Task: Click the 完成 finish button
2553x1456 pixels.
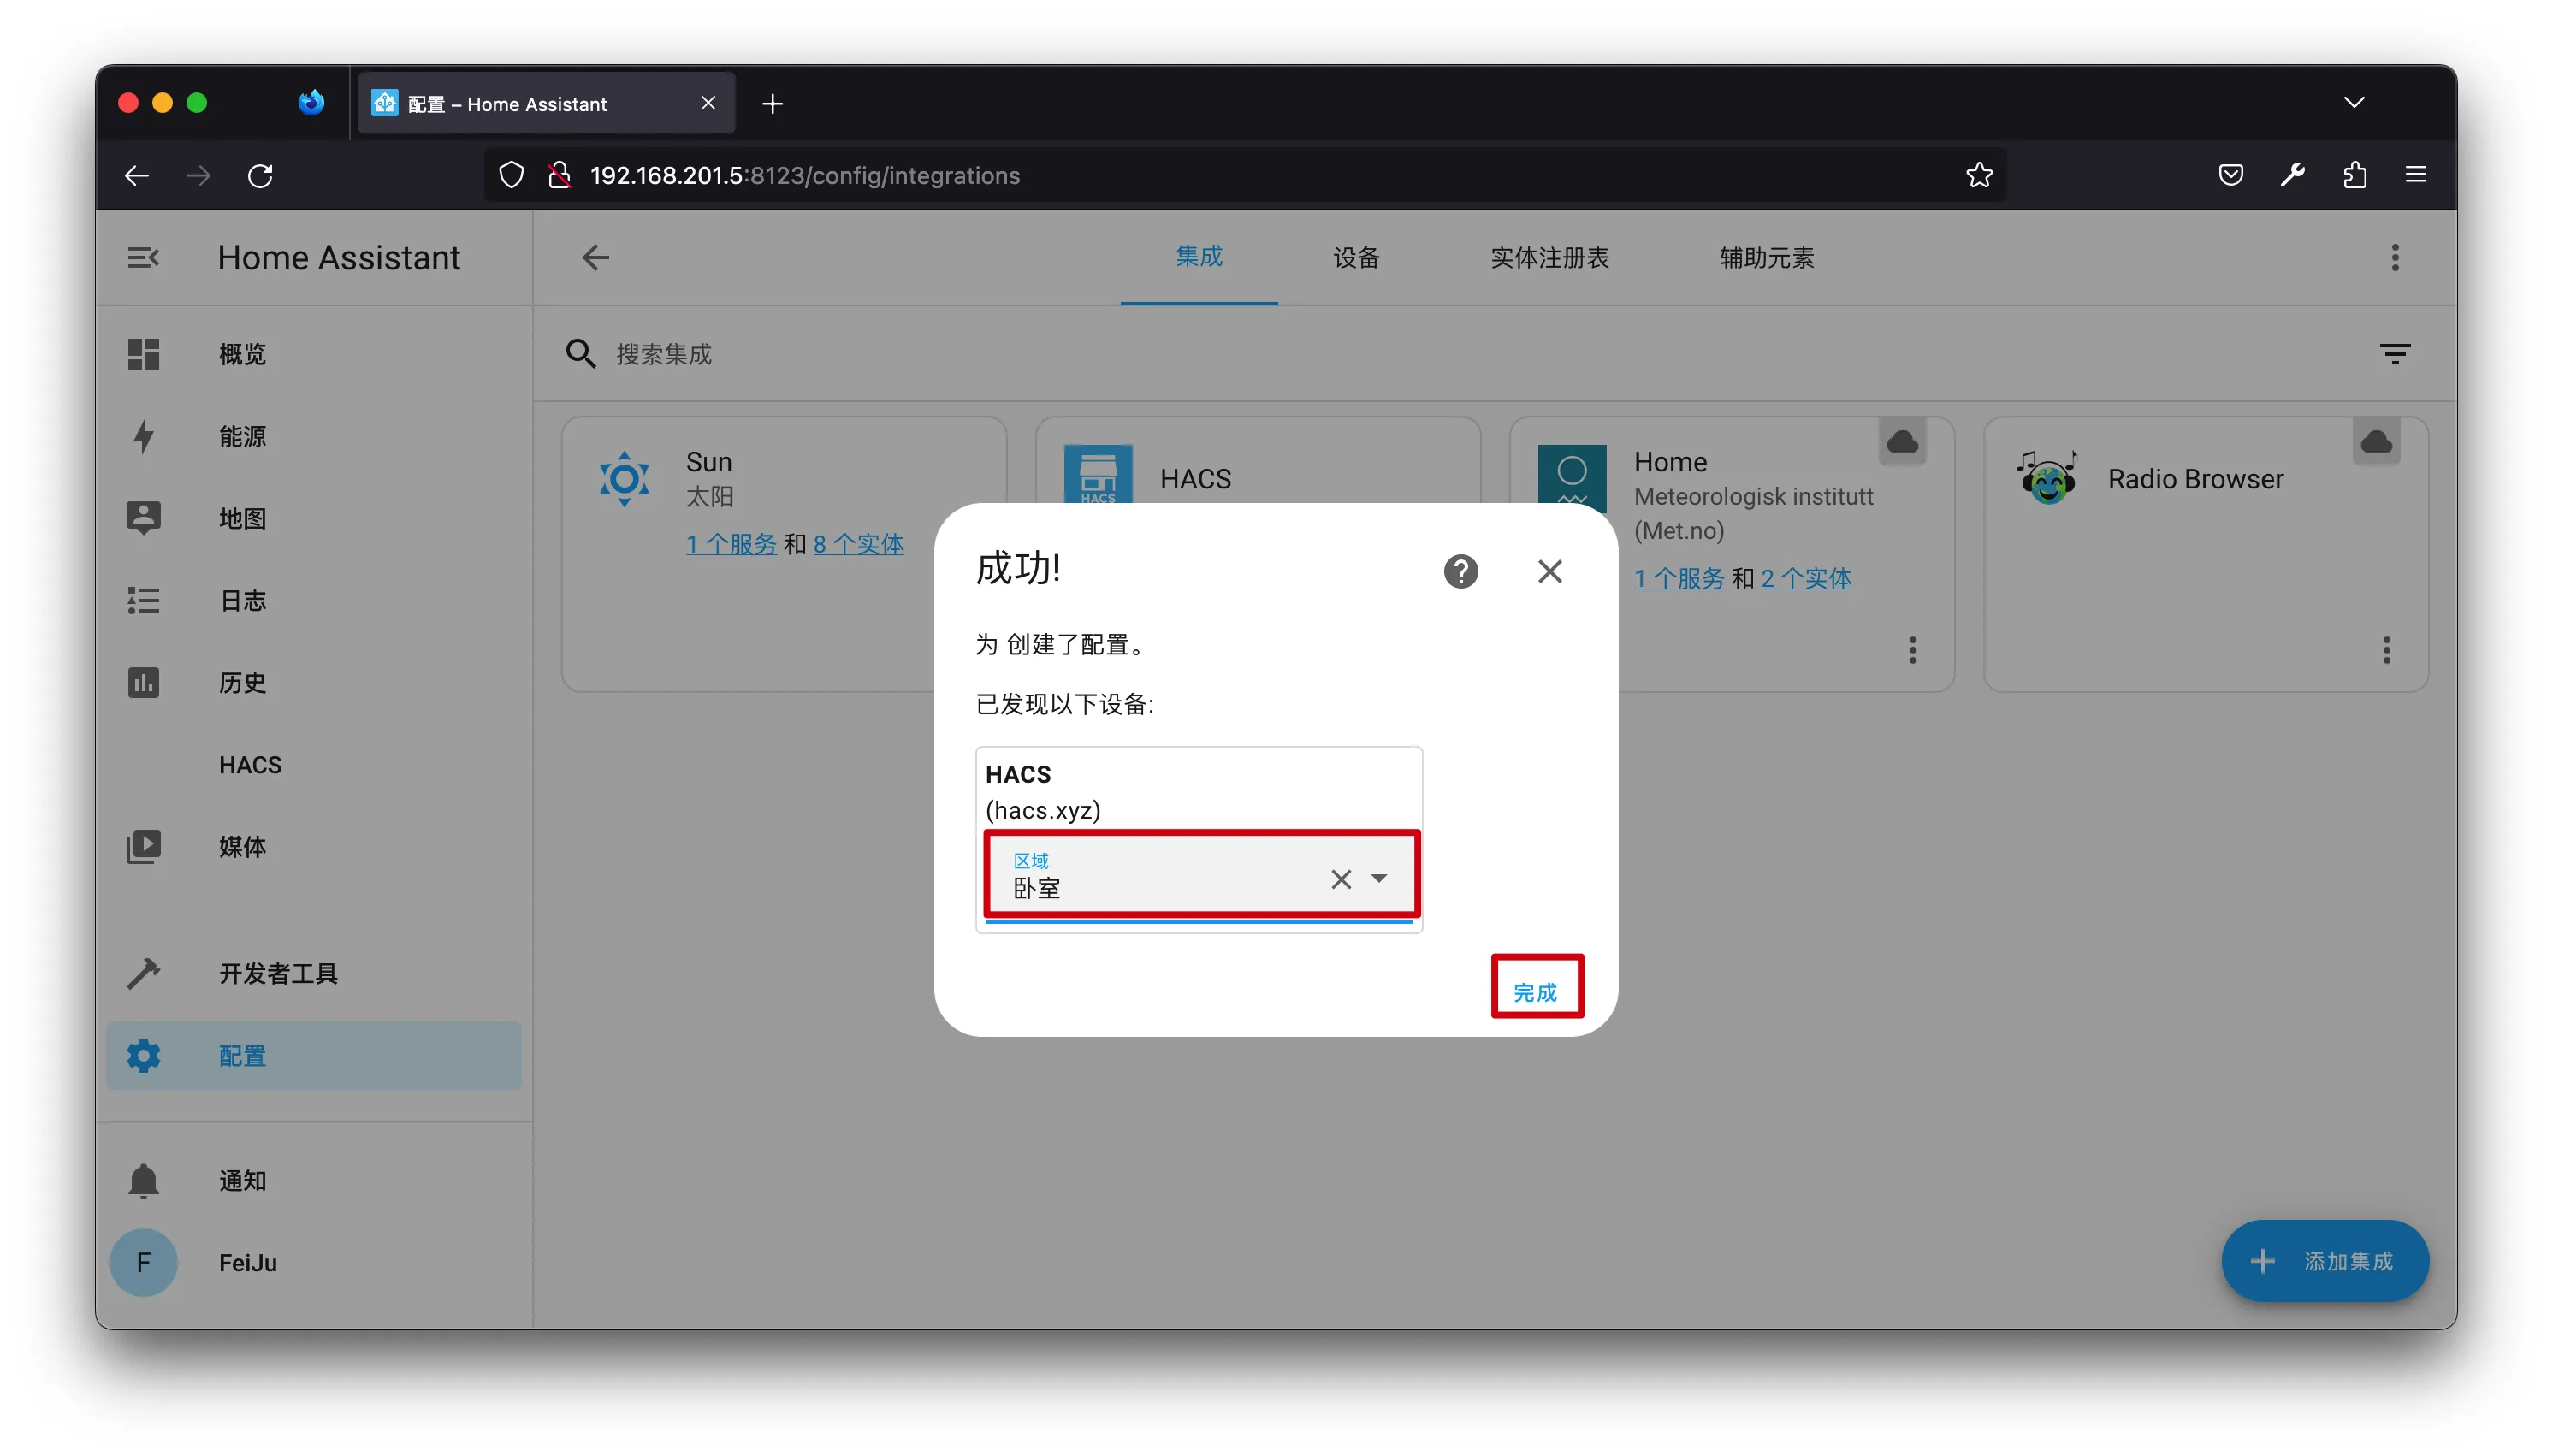Action: [1534, 991]
